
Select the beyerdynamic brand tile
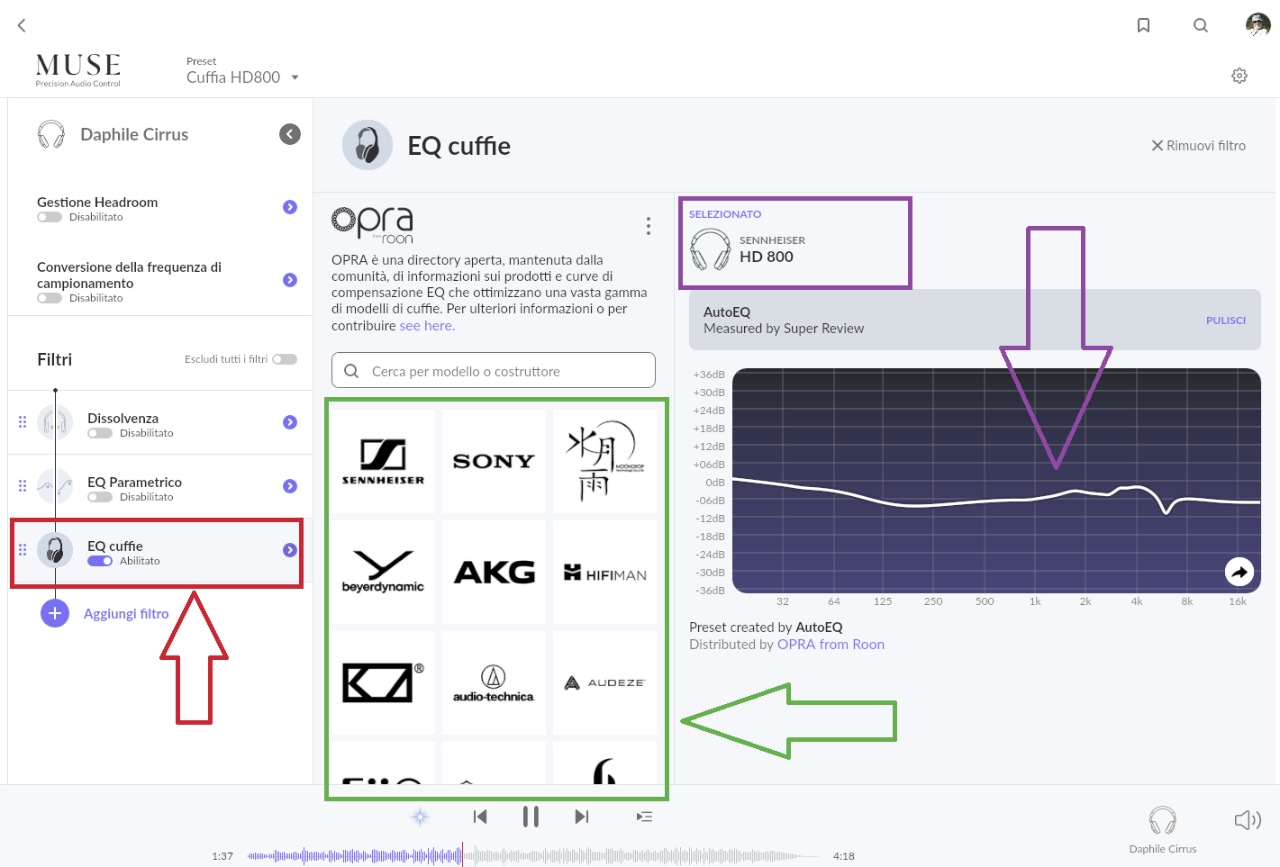pos(383,571)
